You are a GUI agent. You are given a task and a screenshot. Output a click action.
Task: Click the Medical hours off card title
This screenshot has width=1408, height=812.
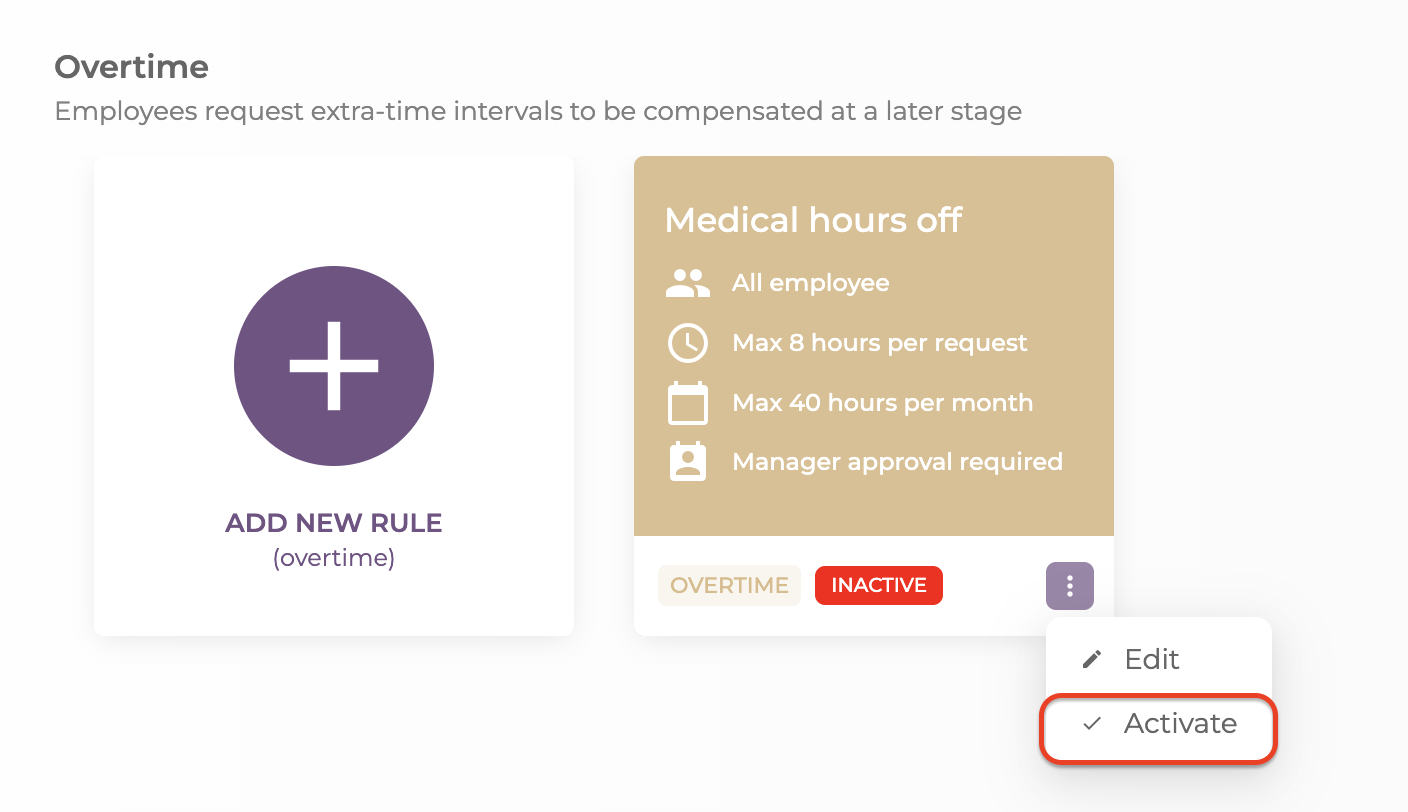click(x=813, y=220)
